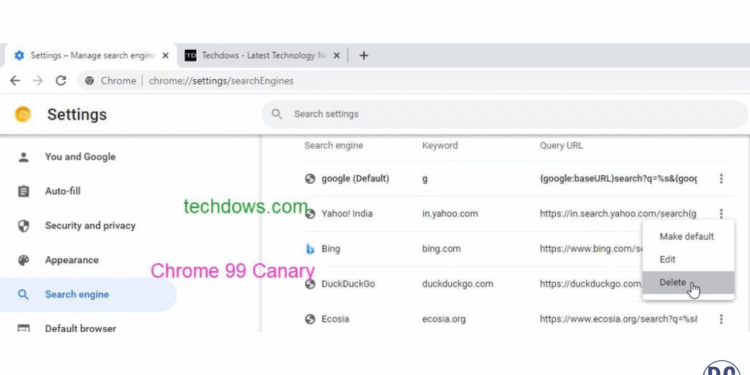Click the globe icon for DuckDuckGo
This screenshot has height=375, width=750.
[310, 284]
